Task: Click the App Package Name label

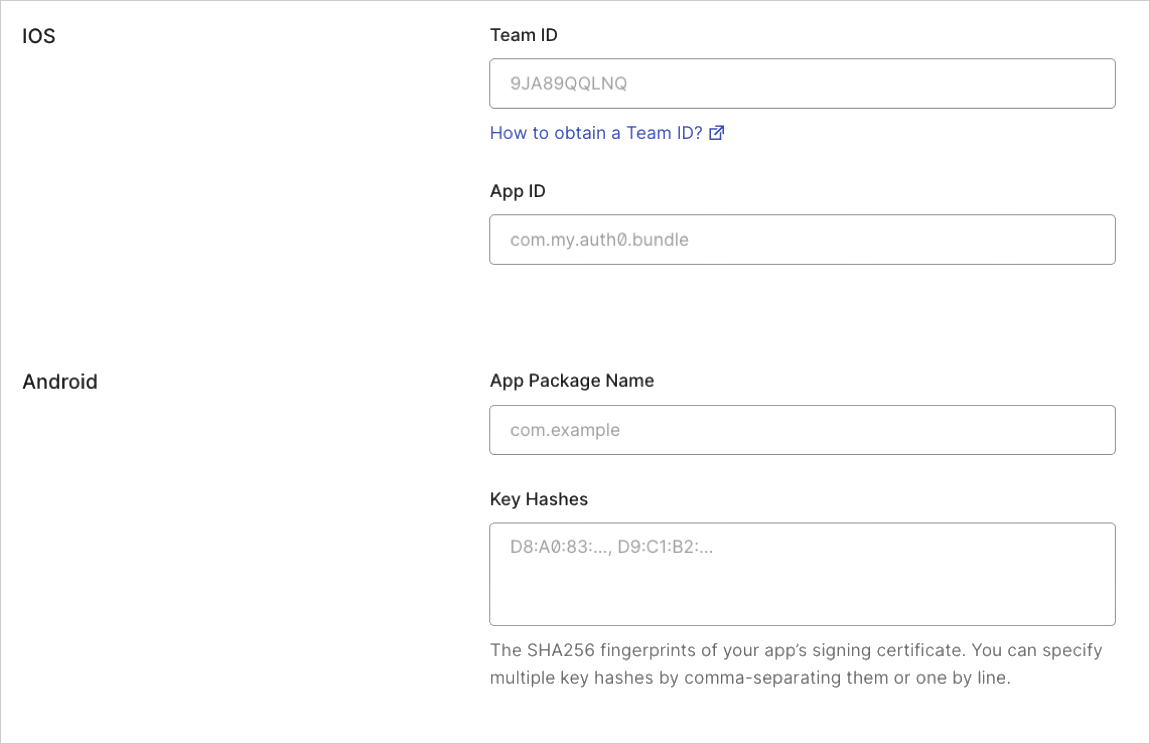Action: tap(571, 380)
